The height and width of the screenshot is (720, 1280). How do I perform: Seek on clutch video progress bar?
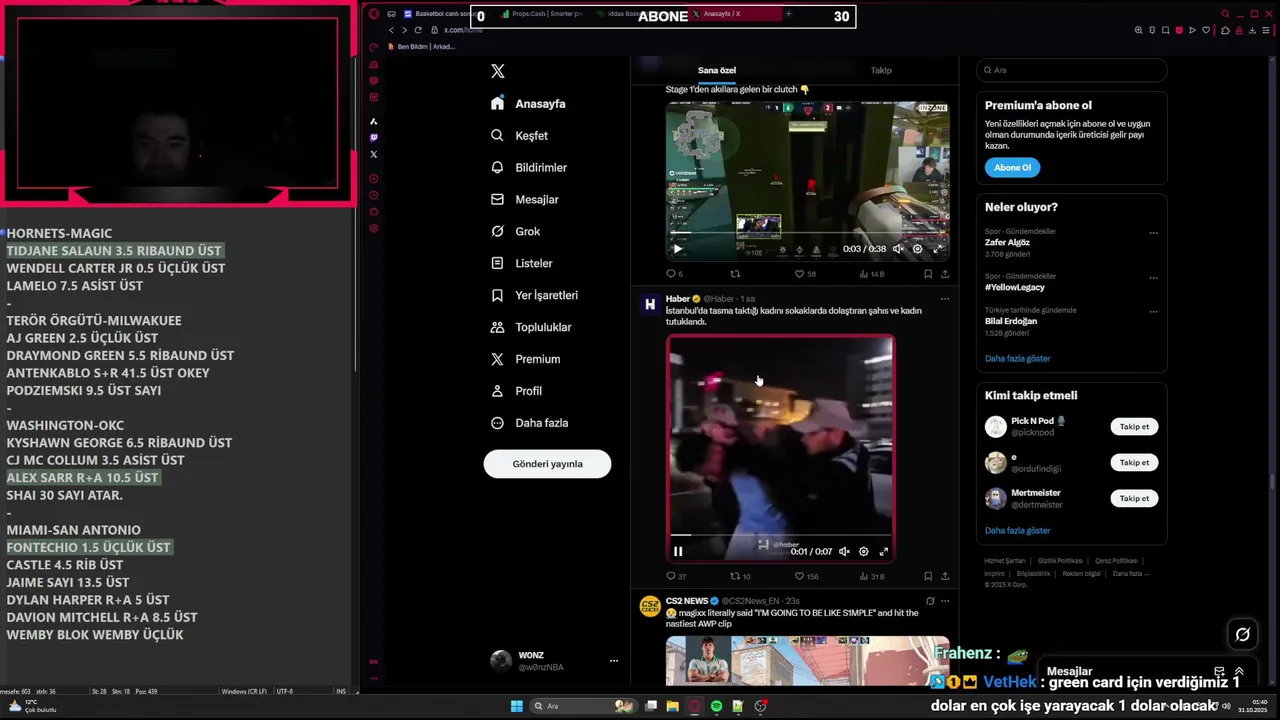808,234
